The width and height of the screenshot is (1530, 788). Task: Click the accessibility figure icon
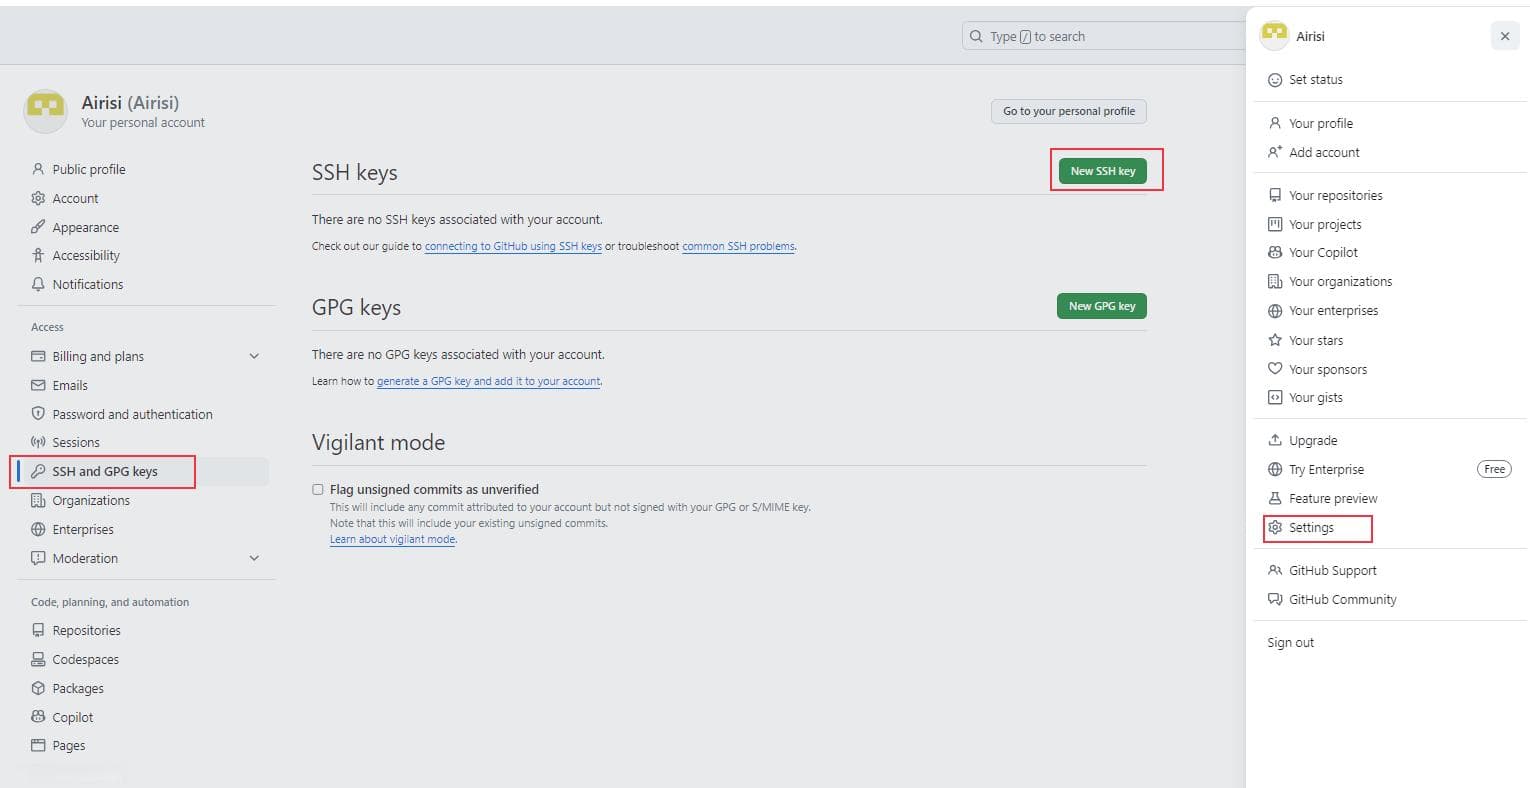click(38, 255)
